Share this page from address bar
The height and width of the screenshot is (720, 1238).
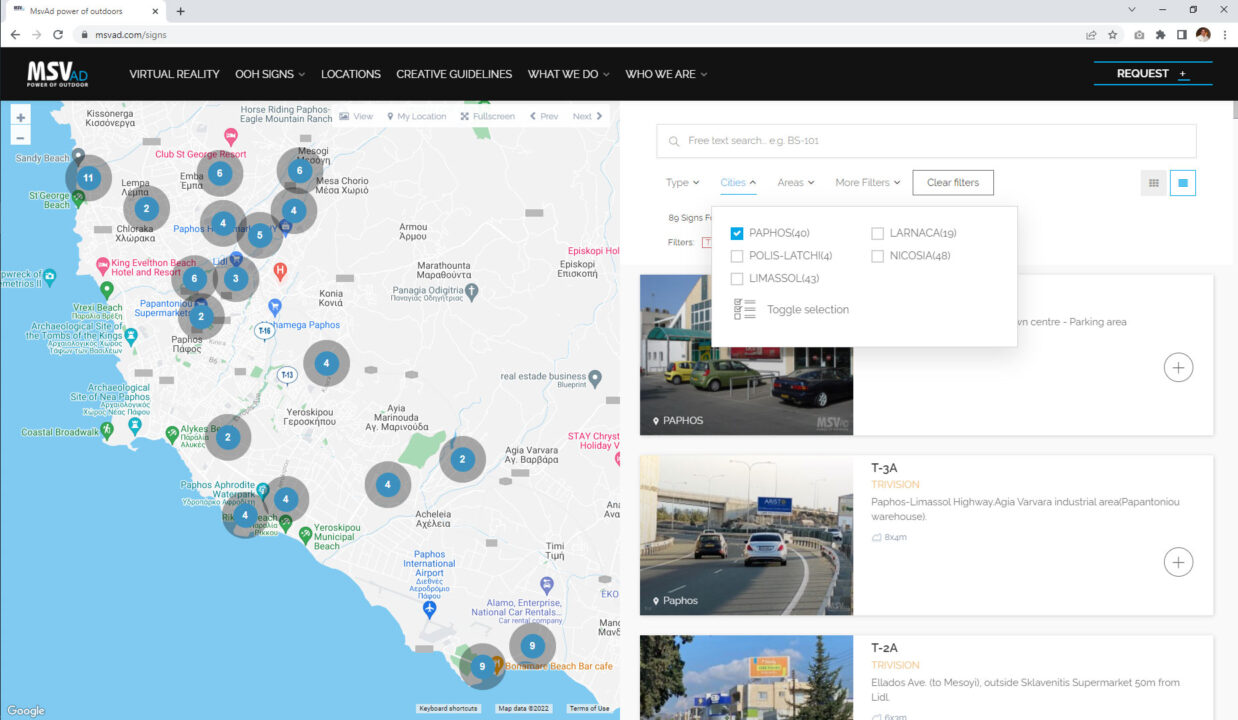1091,34
